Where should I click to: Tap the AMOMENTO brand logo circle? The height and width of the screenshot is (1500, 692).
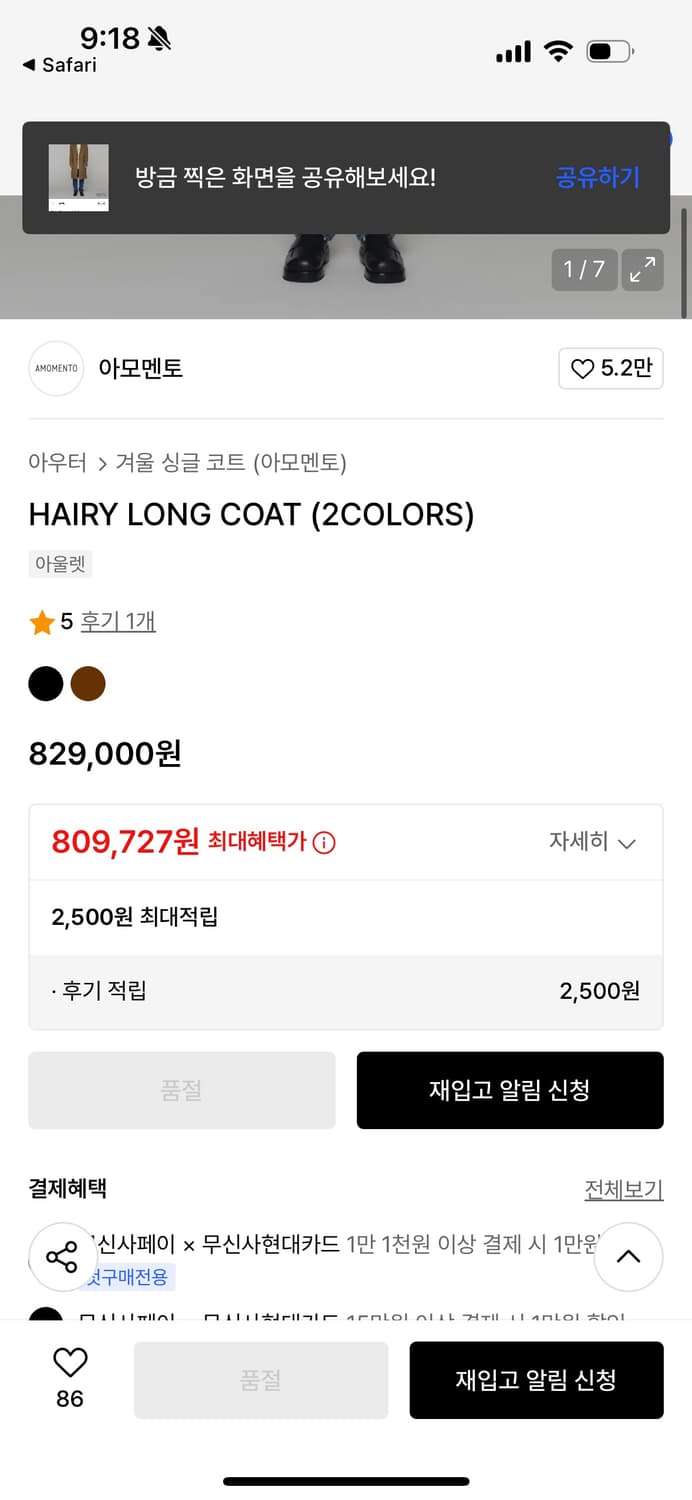point(56,369)
